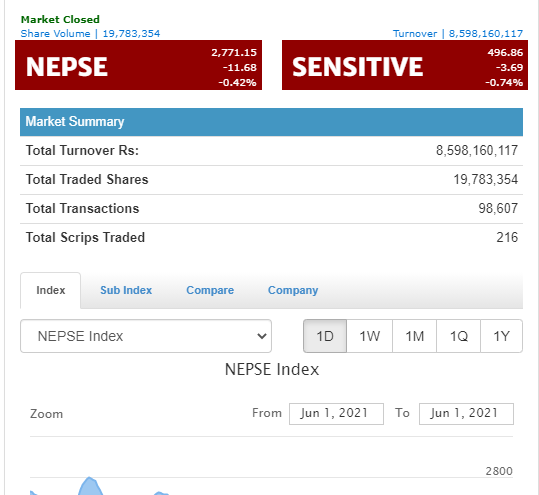This screenshot has width=539, height=495.
Task: Open the Index tab
Action: point(51,290)
